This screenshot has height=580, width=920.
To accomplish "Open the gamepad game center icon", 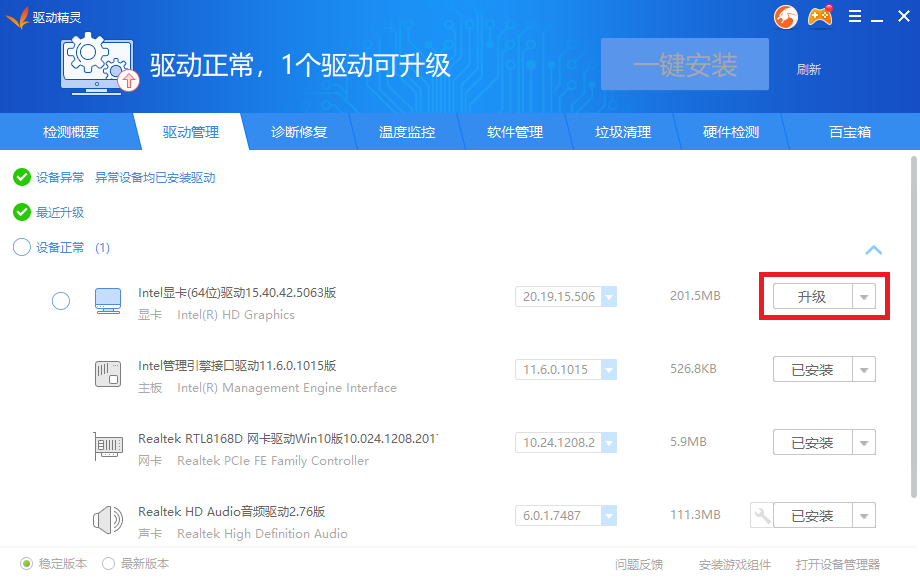I will [822, 16].
